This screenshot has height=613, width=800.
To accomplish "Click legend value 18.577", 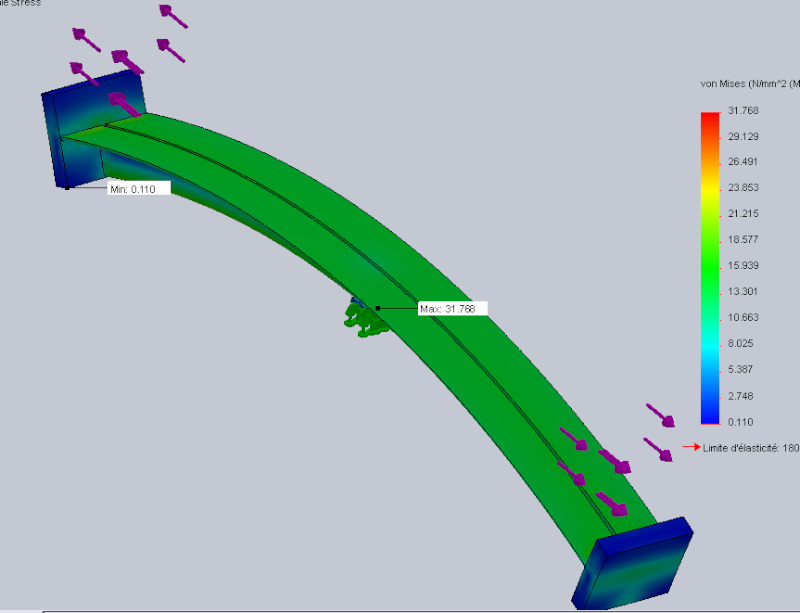I will (743, 240).
